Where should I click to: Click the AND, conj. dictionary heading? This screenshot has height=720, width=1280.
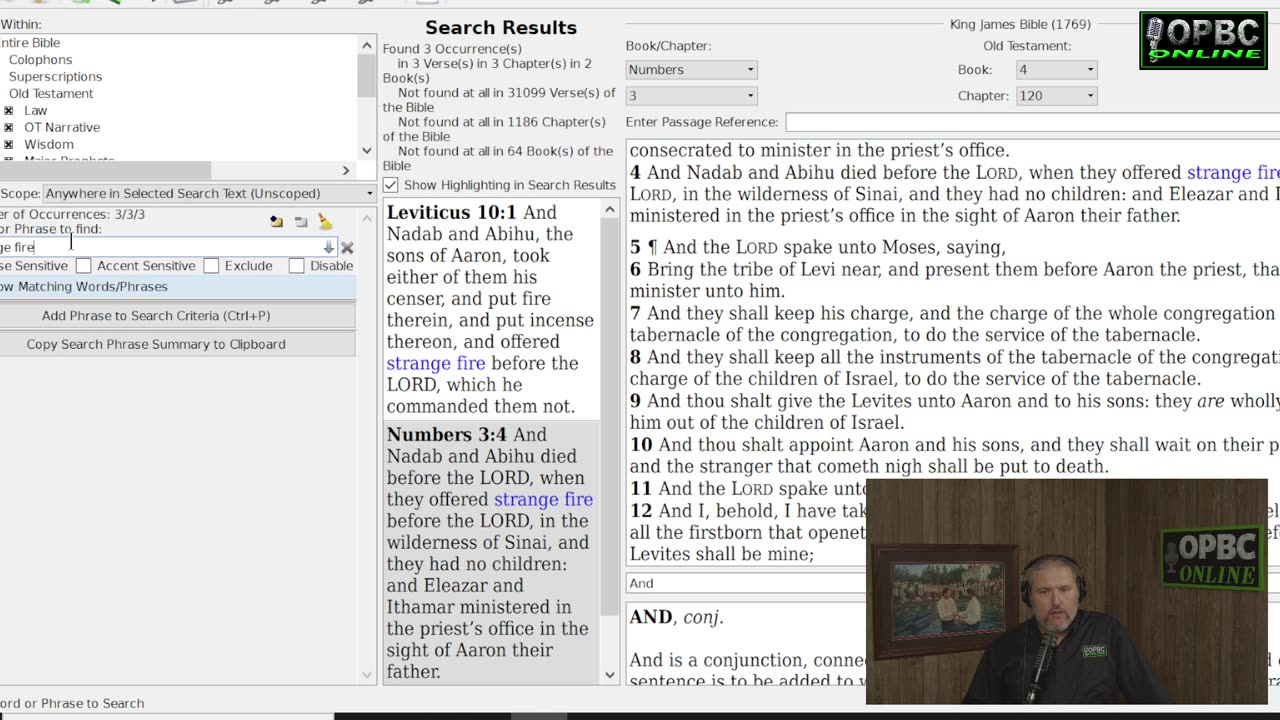coord(676,618)
